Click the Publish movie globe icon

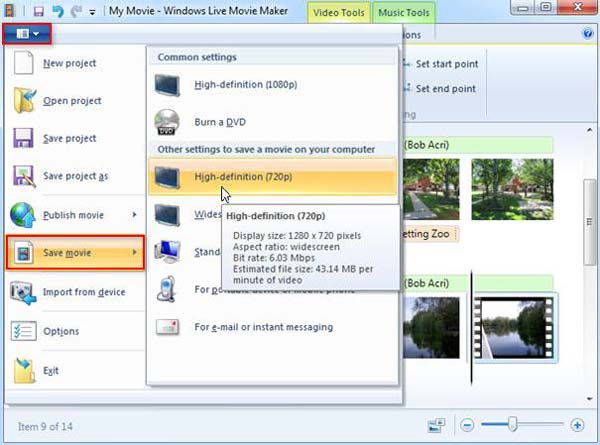tap(23, 215)
